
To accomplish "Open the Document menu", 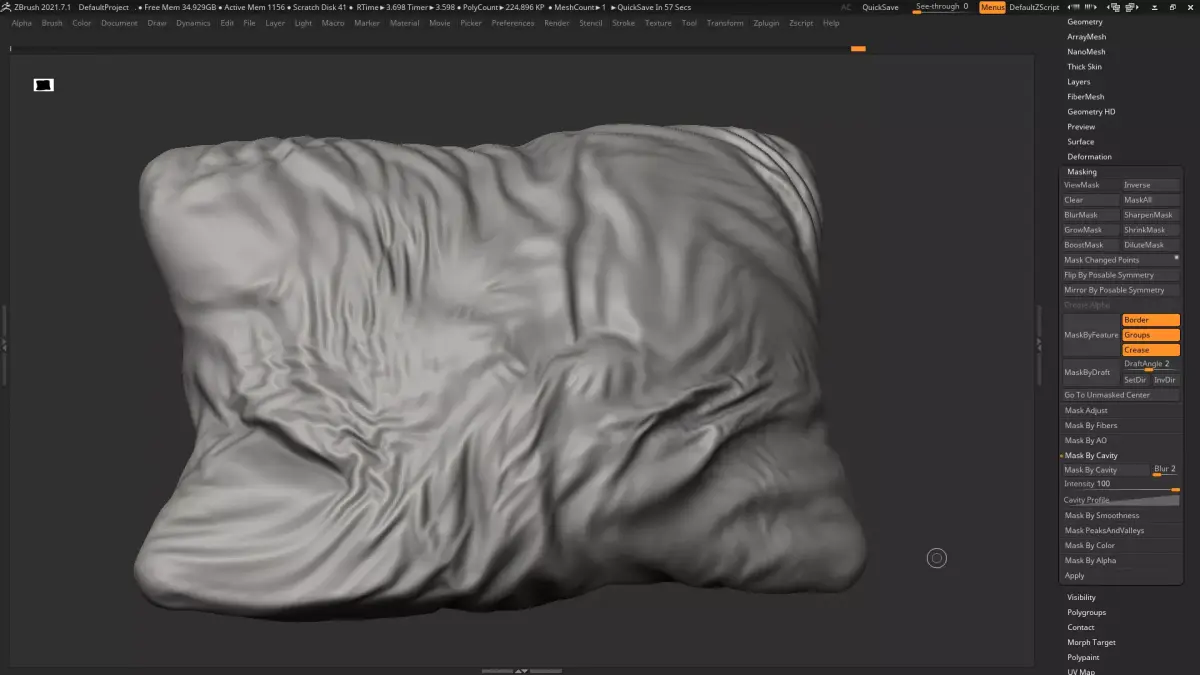I will [119, 23].
